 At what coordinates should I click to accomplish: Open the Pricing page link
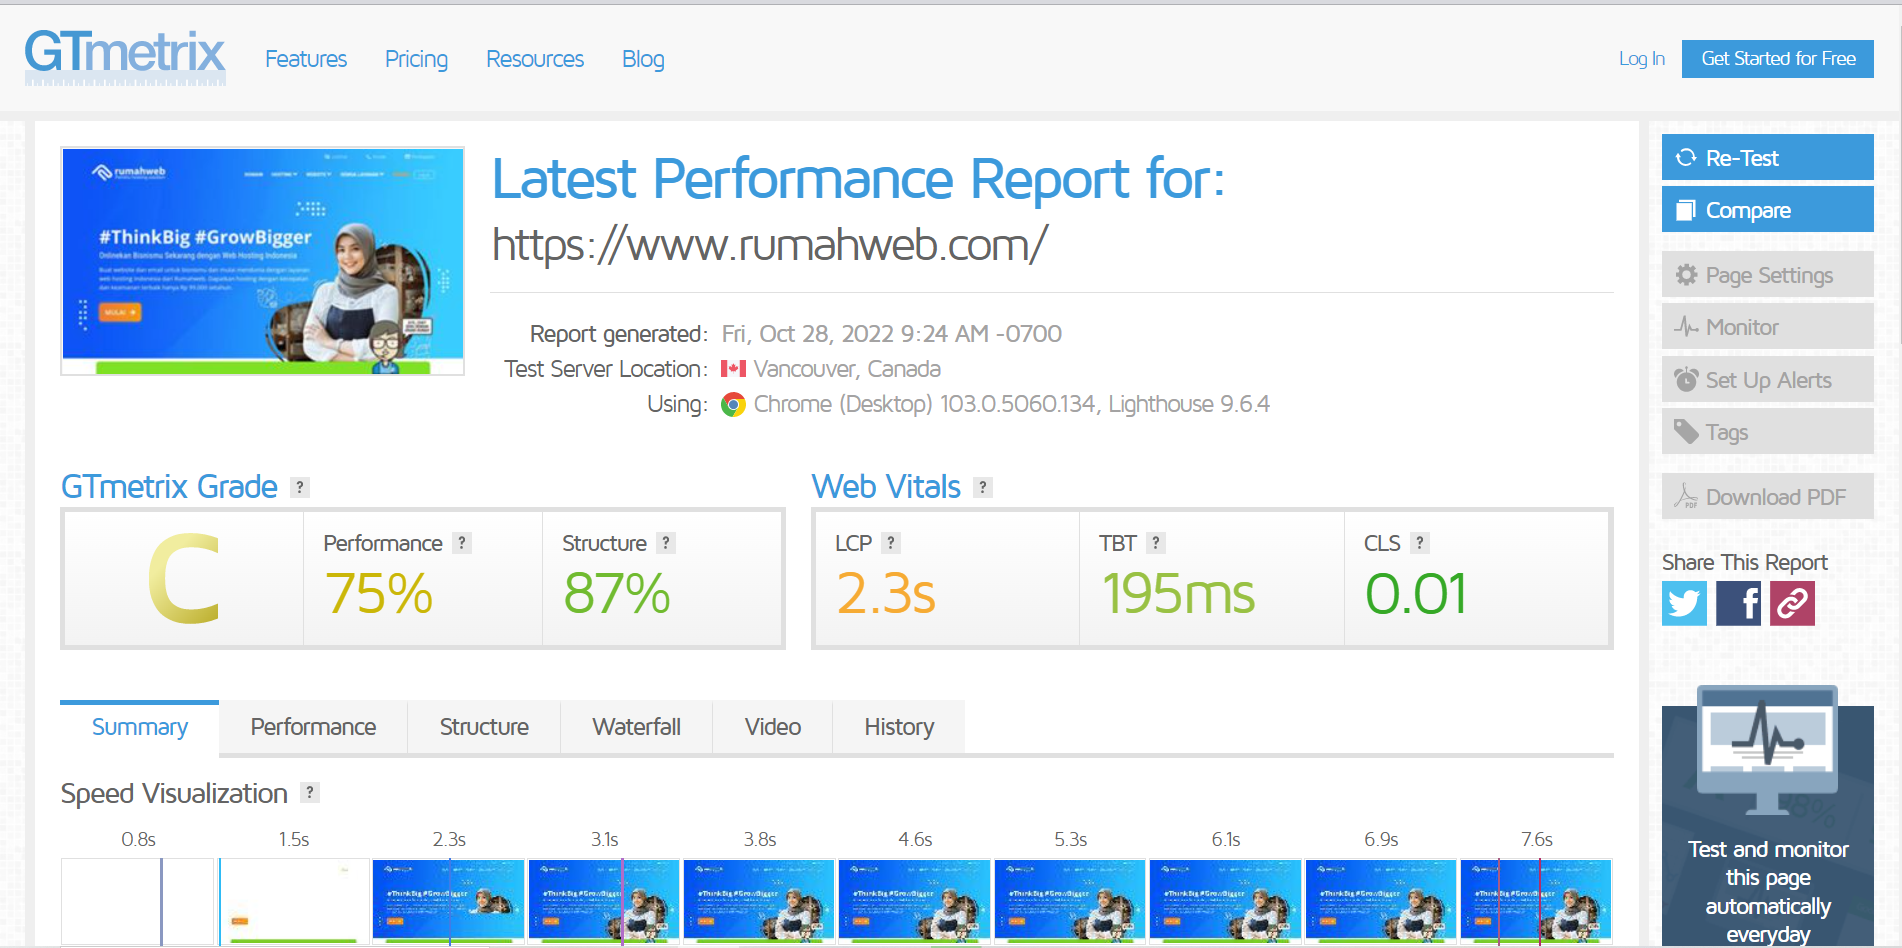click(416, 59)
